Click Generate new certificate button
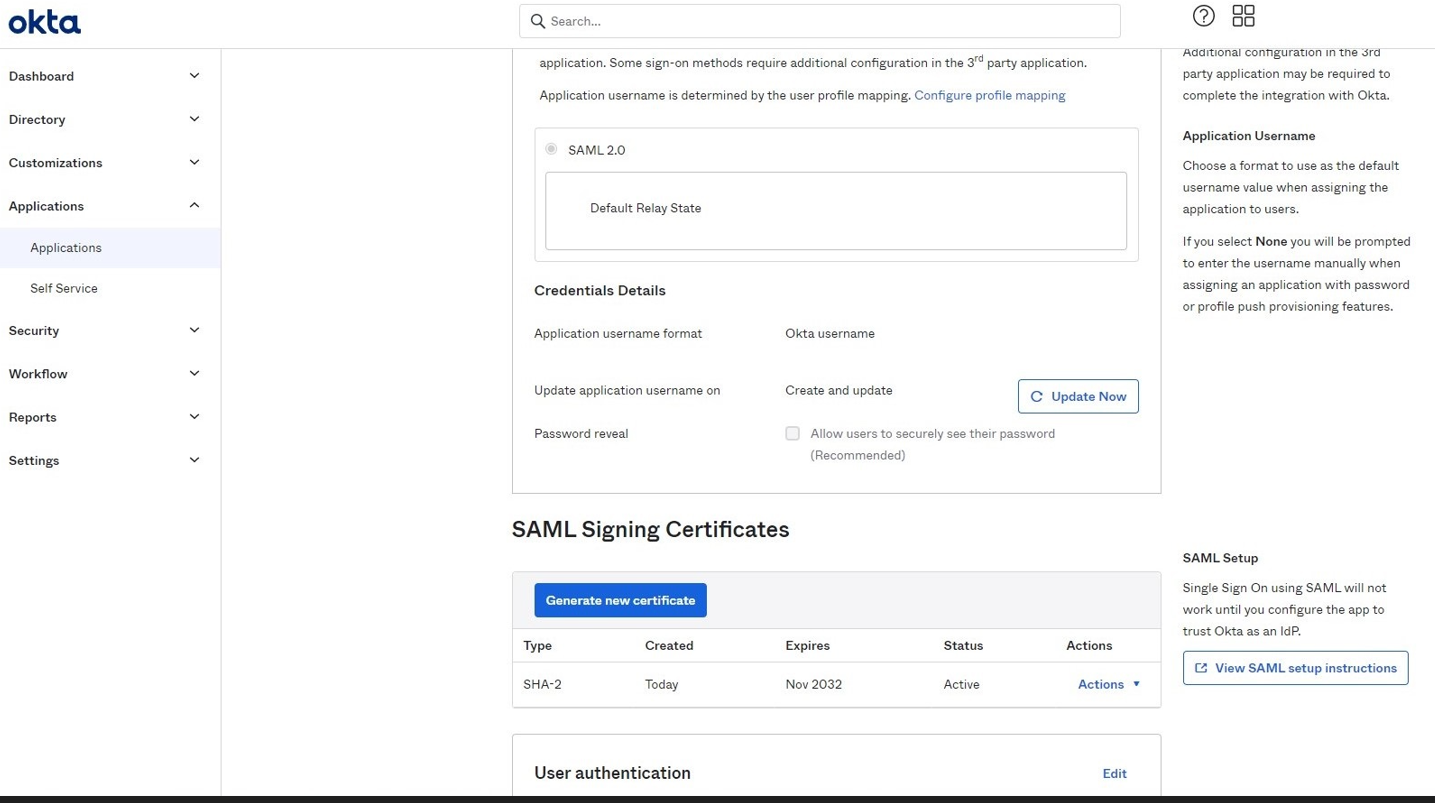 click(620, 600)
